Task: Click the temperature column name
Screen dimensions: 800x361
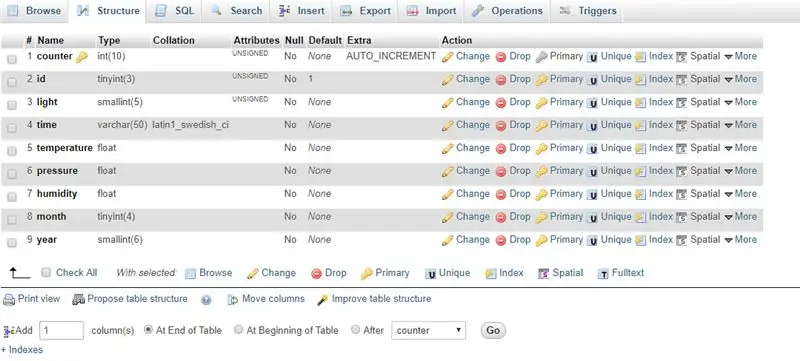Action: pyautogui.click(x=65, y=148)
